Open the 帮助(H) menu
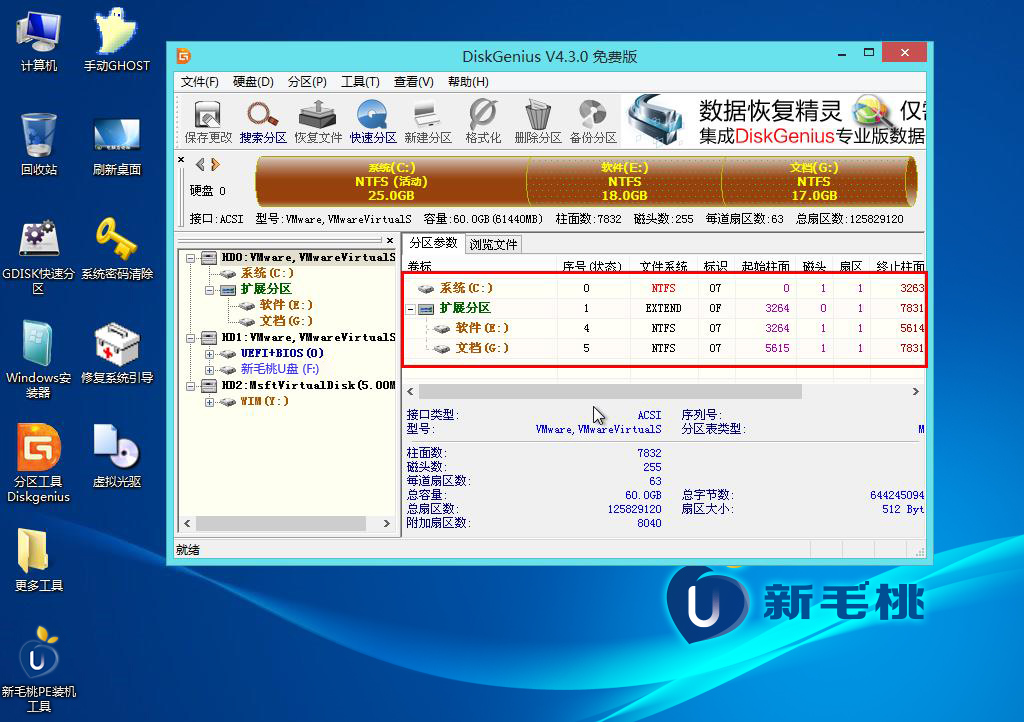1024x722 pixels. click(468, 82)
